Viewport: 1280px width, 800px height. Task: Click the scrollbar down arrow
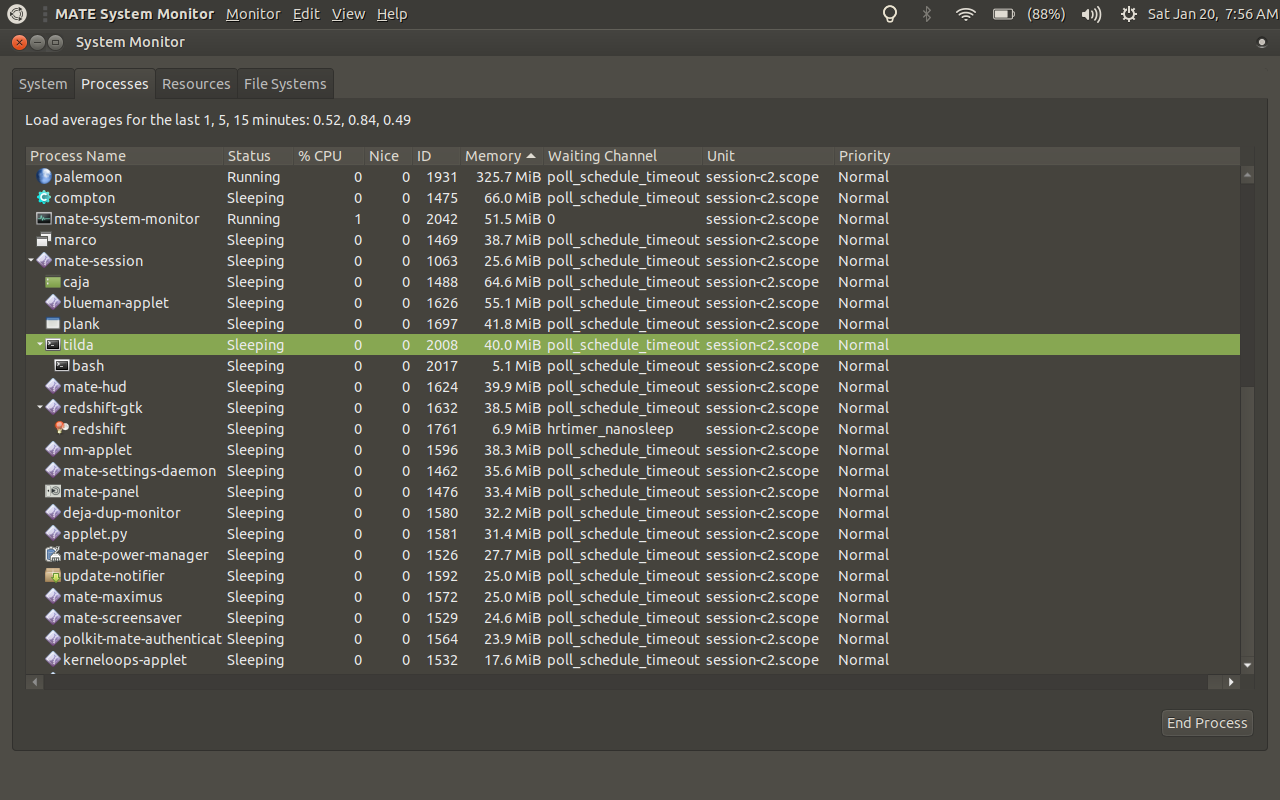1247,665
